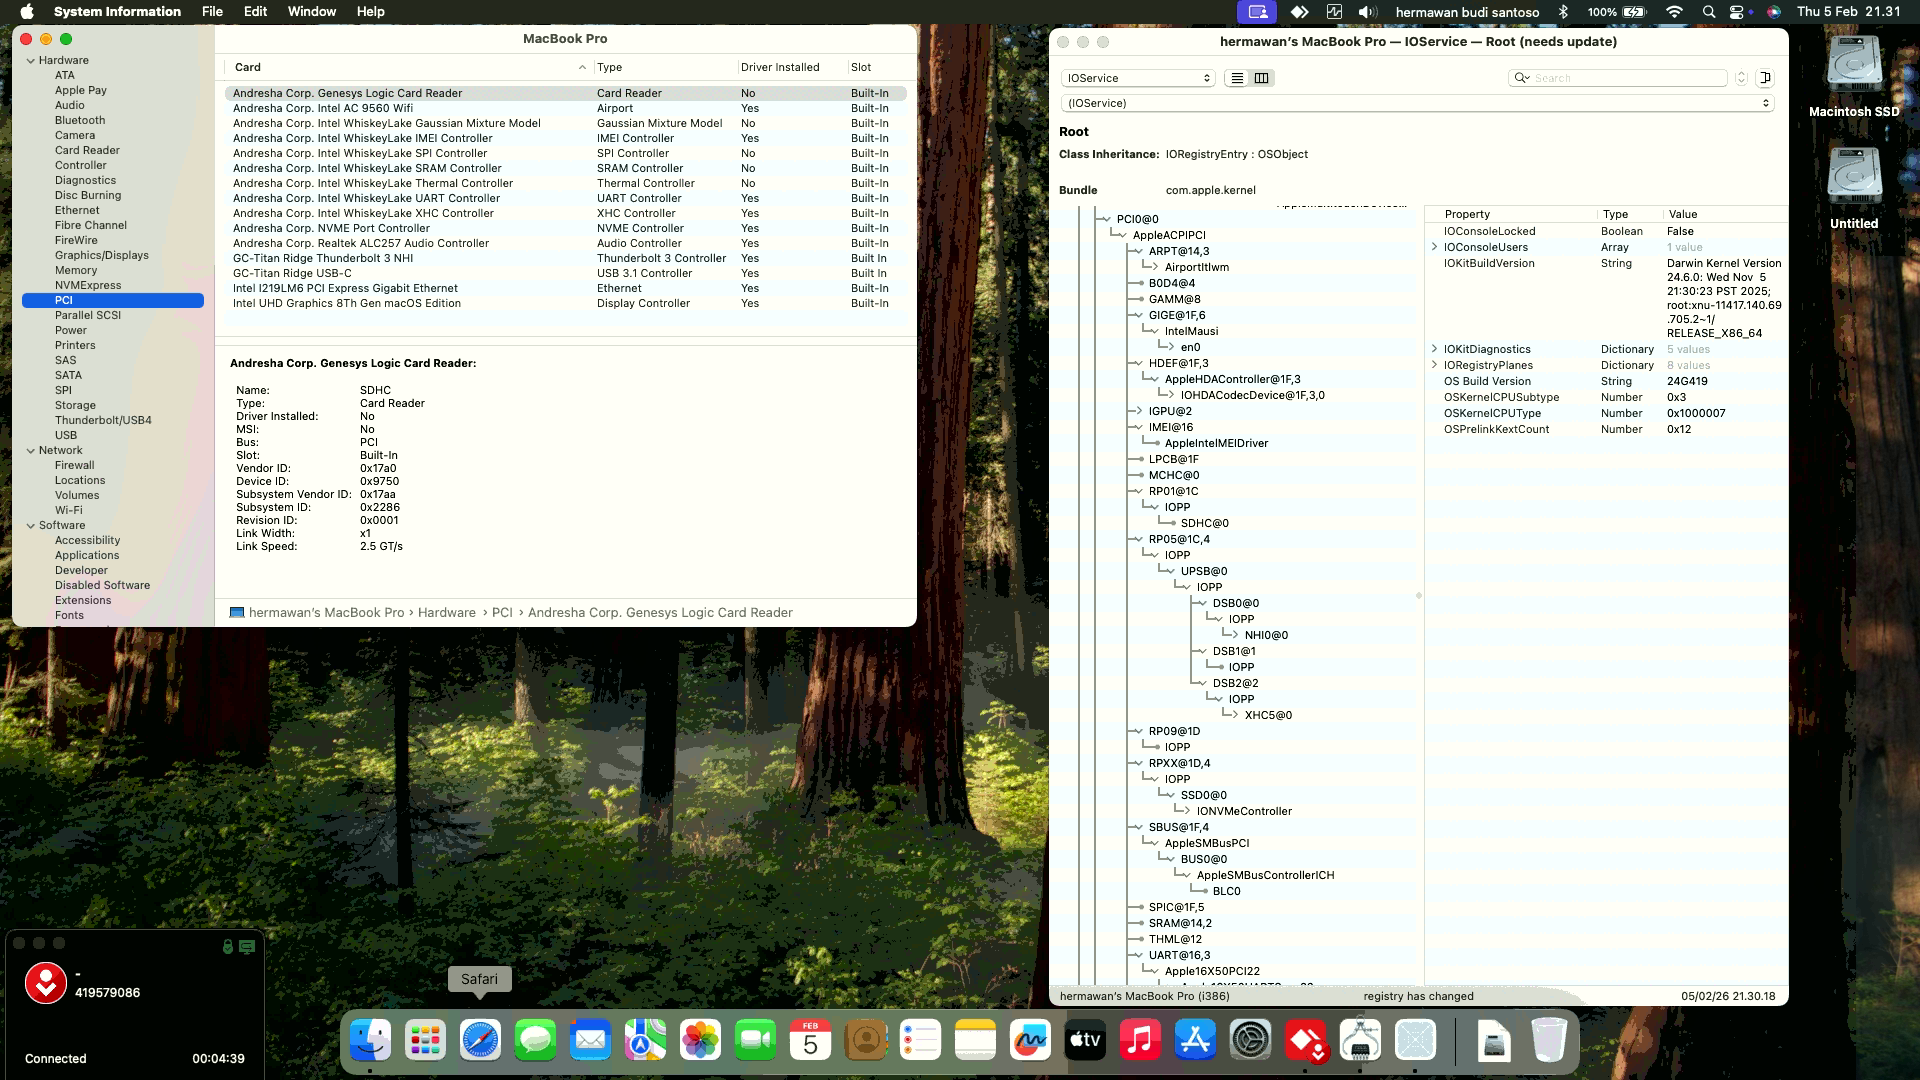Open the Untitled desktop drive
This screenshot has height=1080, width=1920.
click(x=1854, y=189)
